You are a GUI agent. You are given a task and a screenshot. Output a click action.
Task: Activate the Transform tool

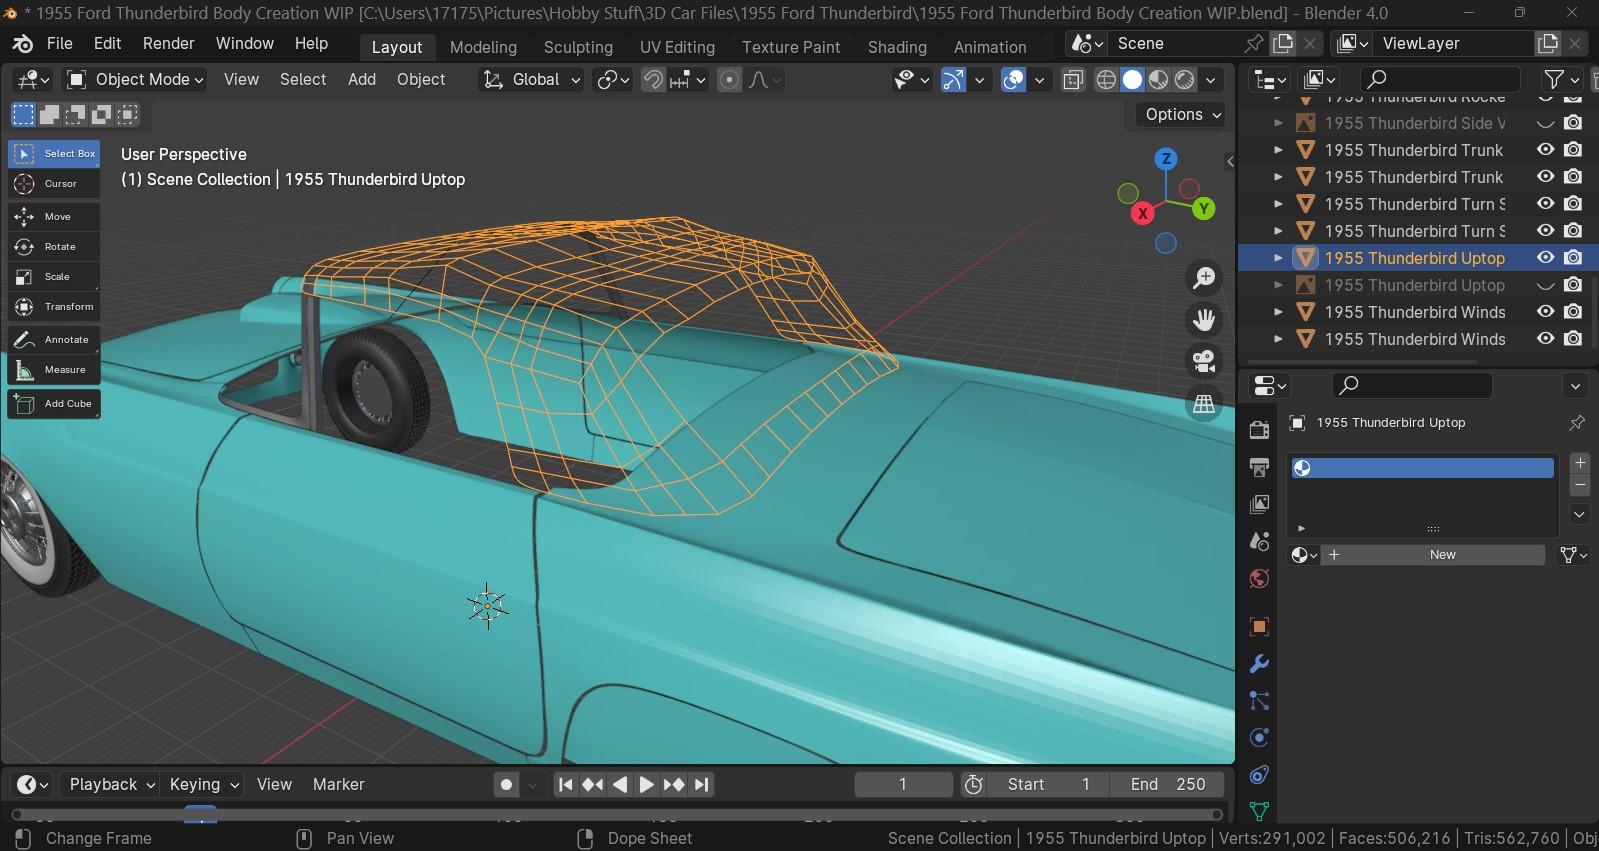click(x=54, y=307)
